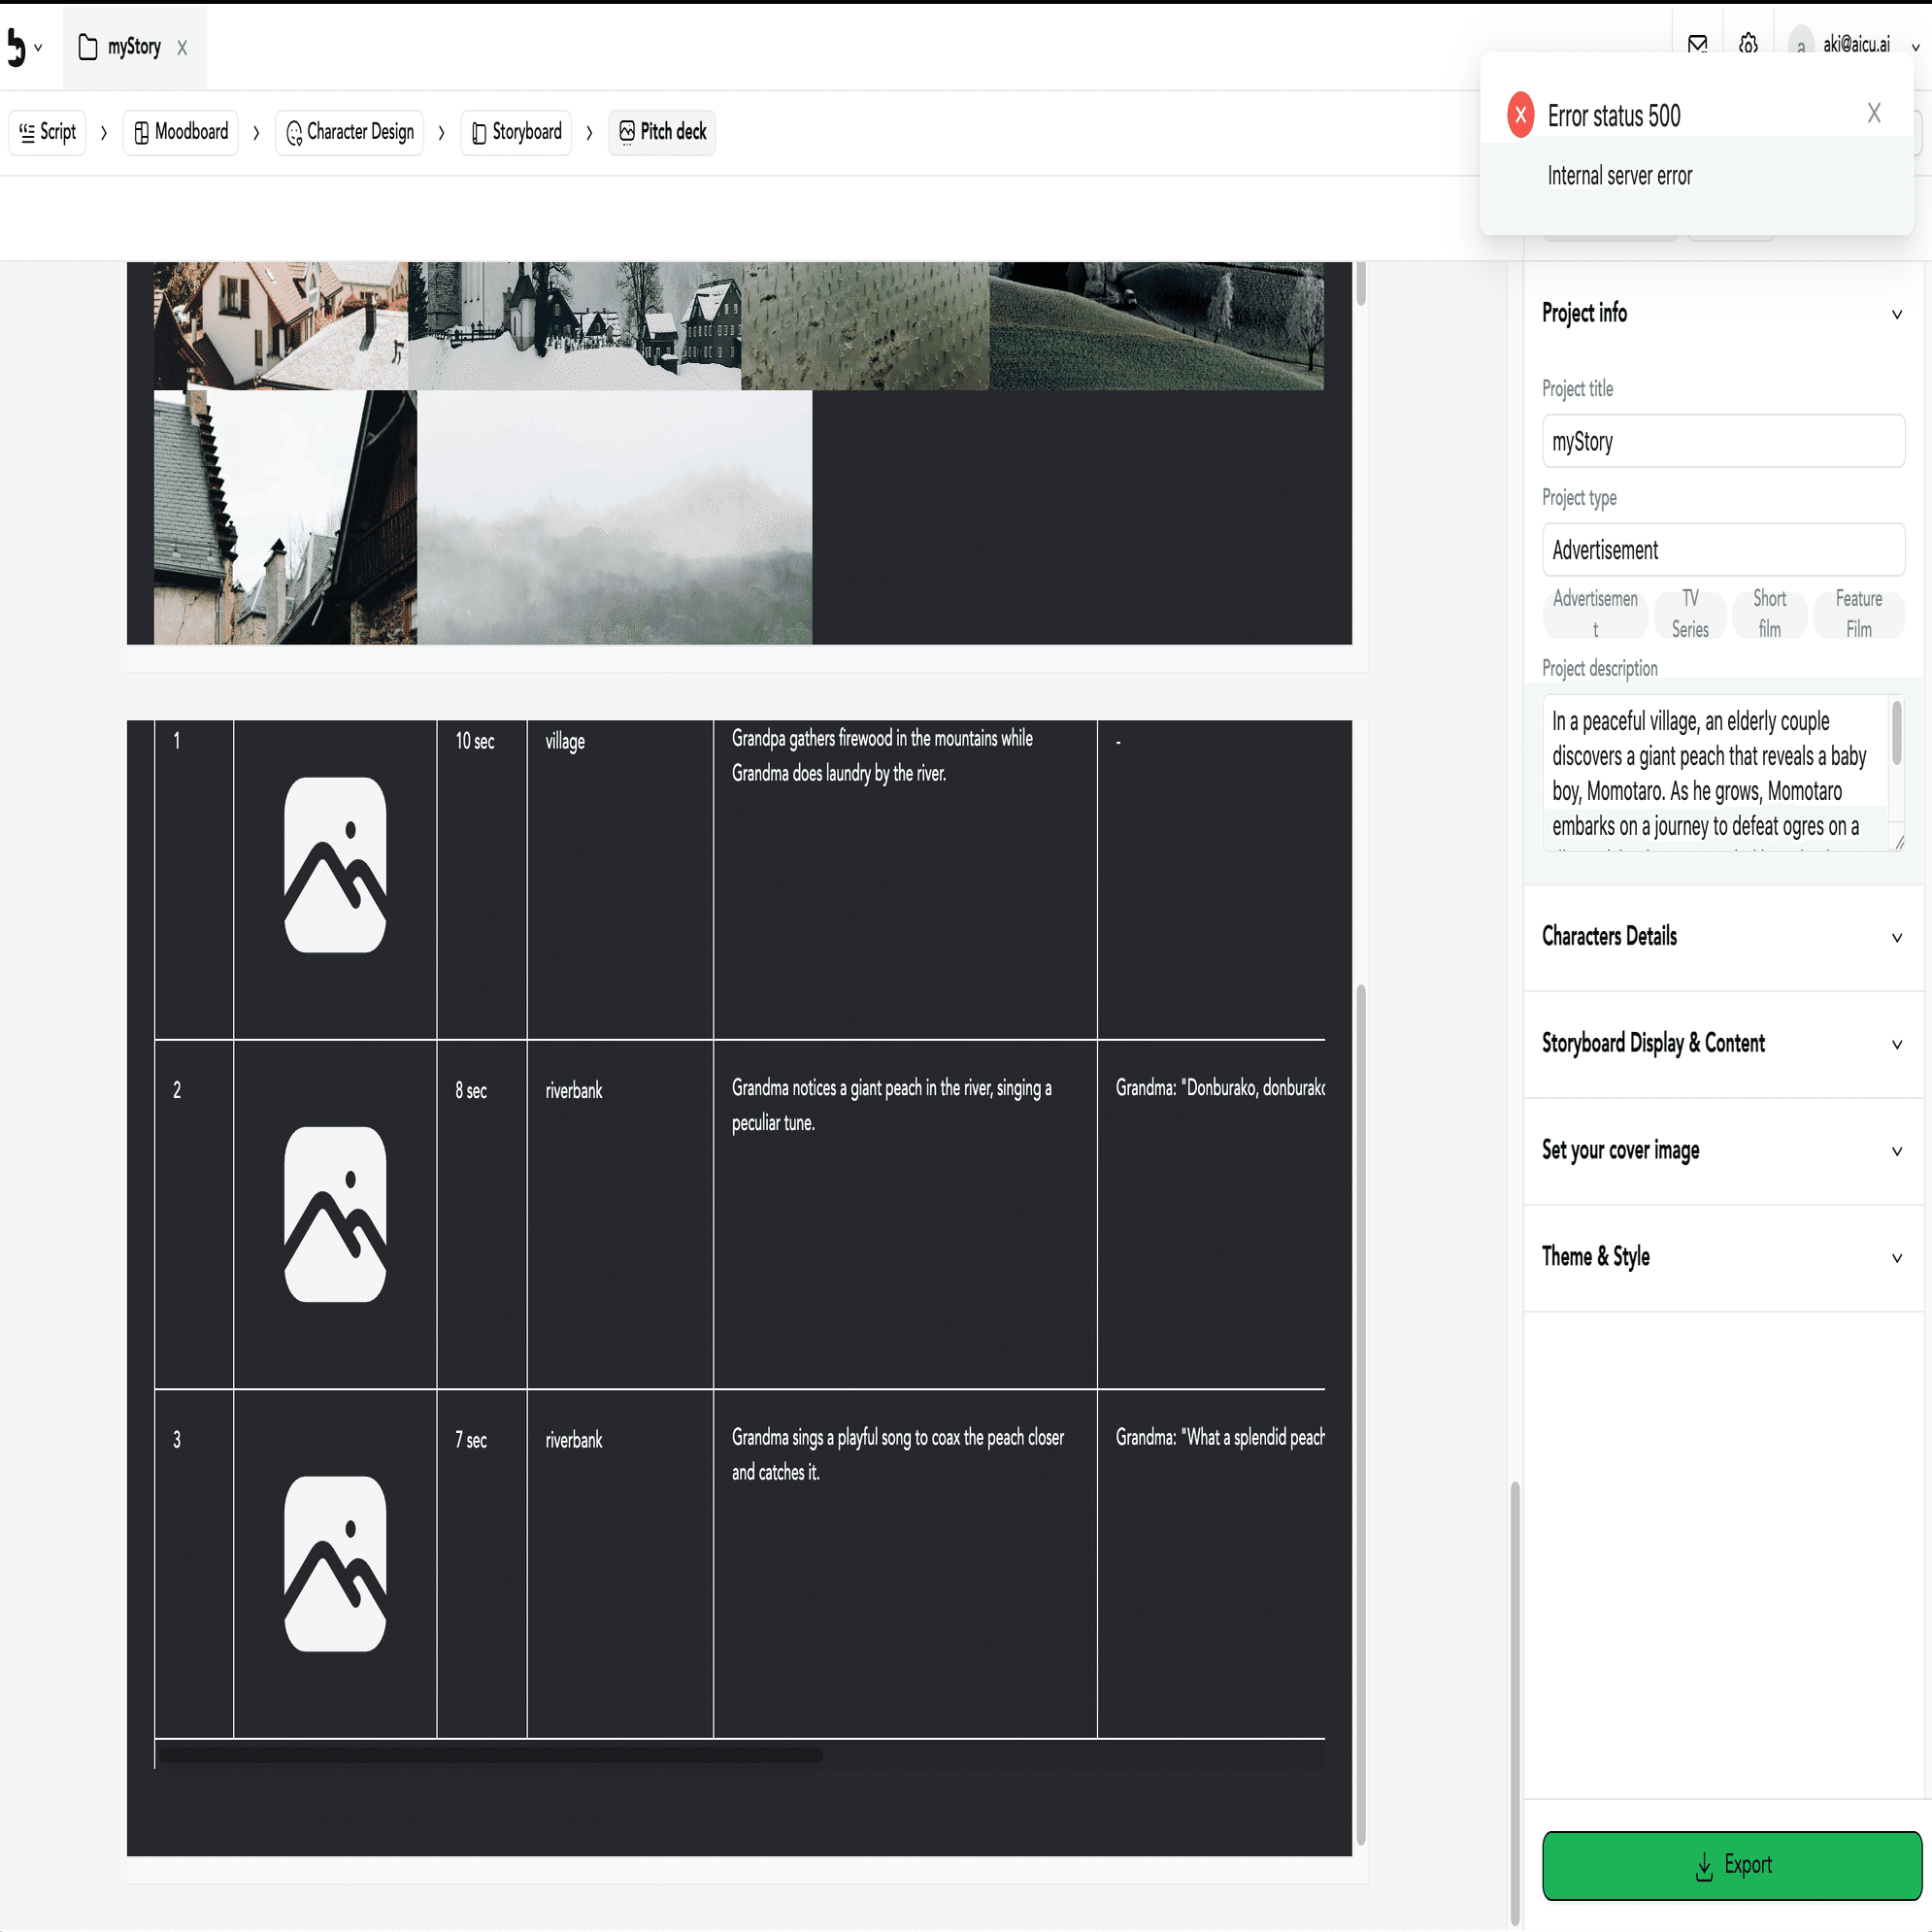This screenshot has width=1932, height=1932.
Task: Expand the Characters Details section
Action: click(1723, 937)
